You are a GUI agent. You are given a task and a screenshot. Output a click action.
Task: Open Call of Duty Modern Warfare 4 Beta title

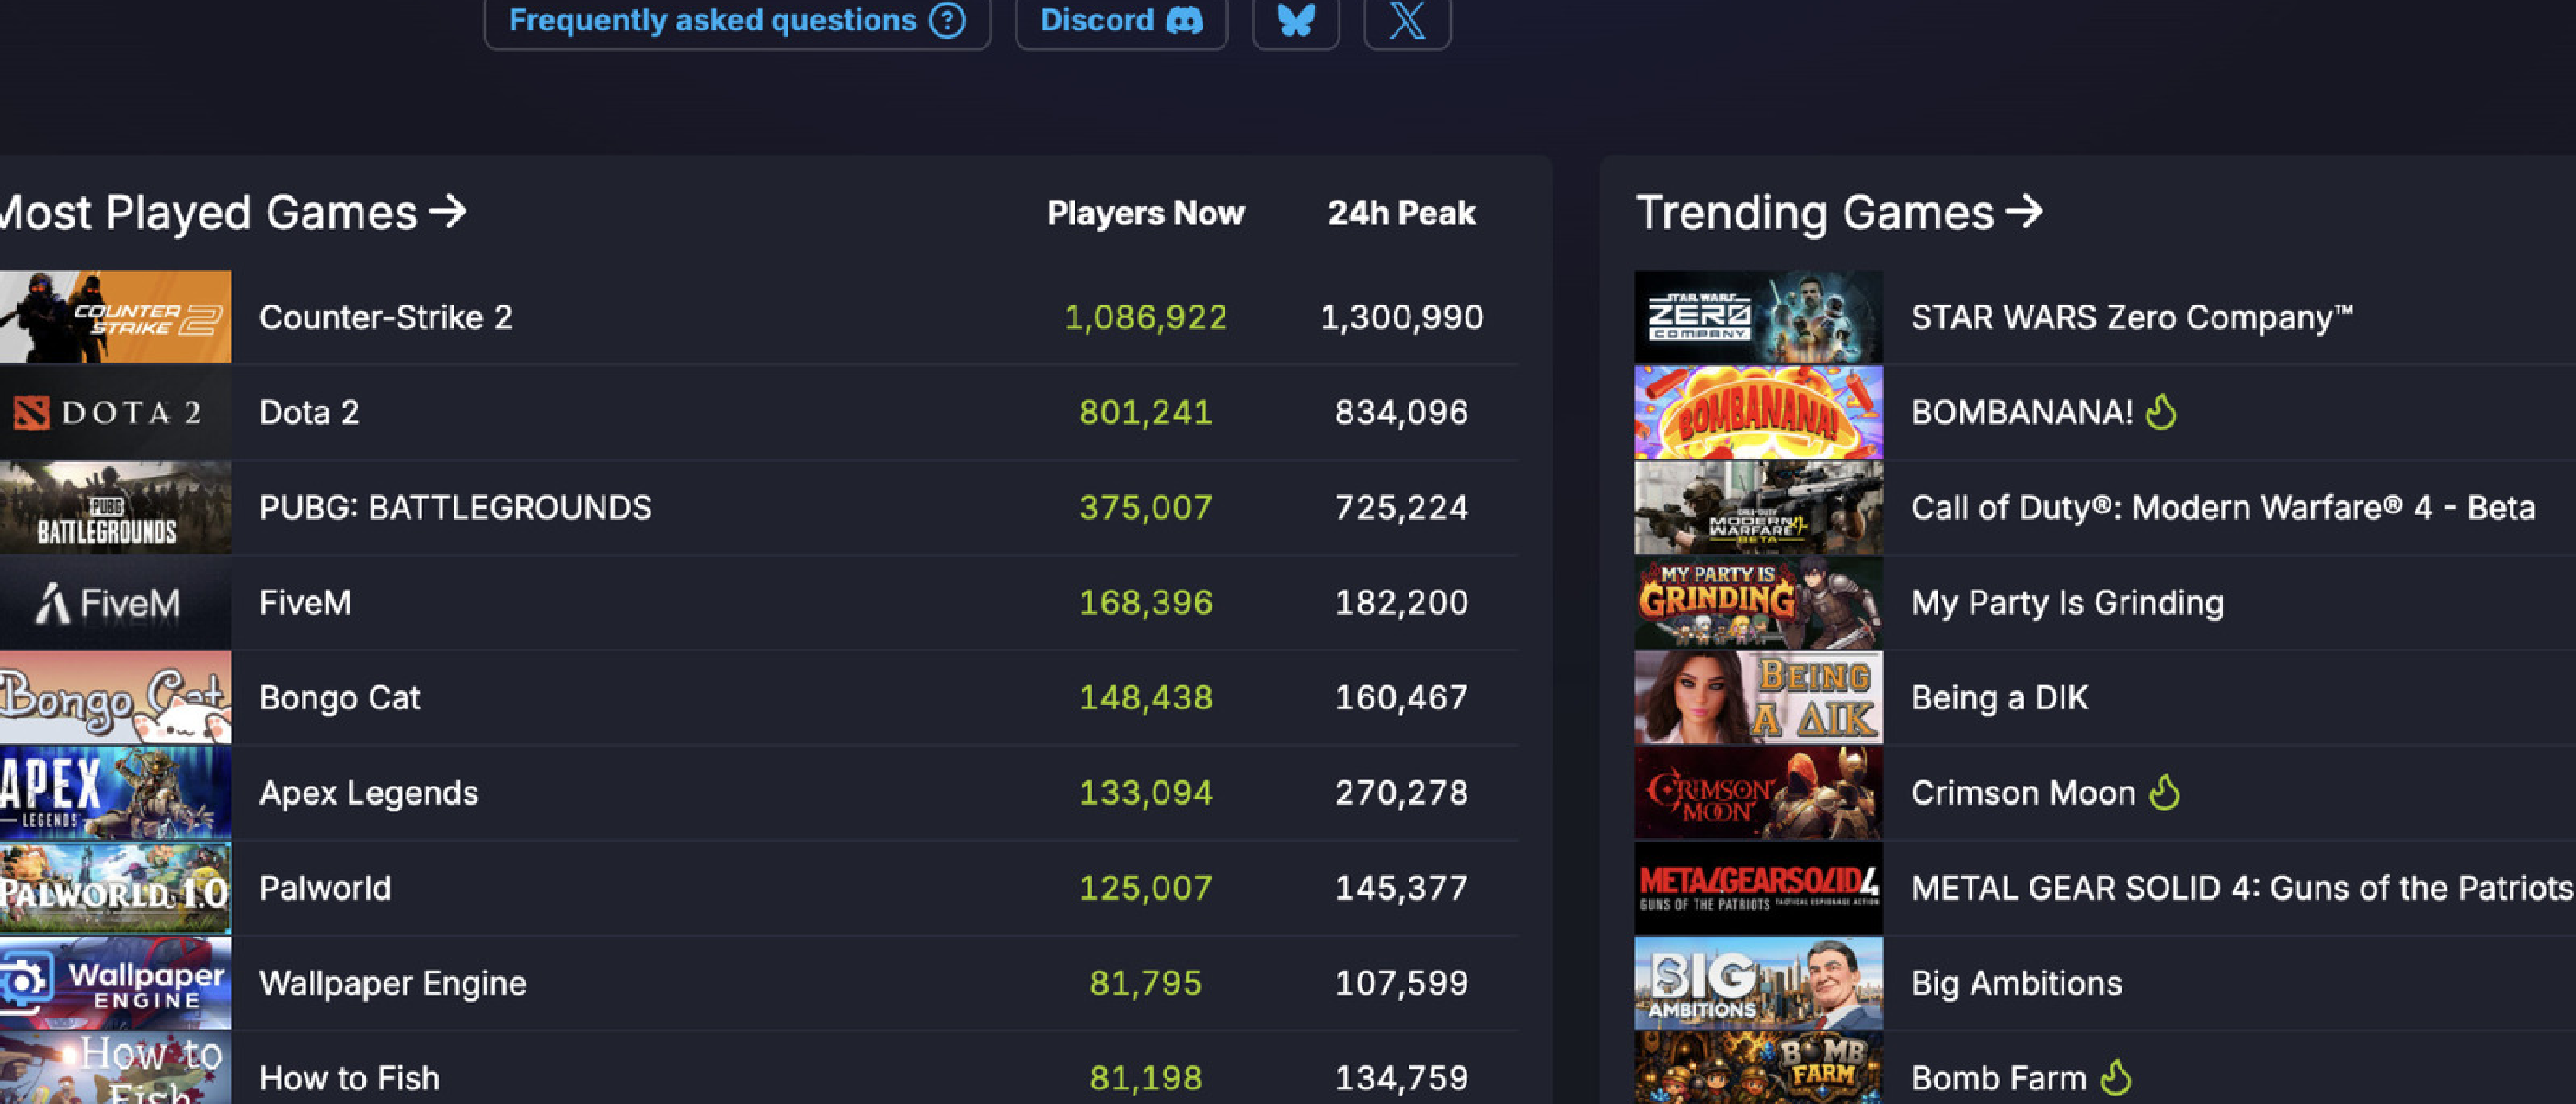2223,507
